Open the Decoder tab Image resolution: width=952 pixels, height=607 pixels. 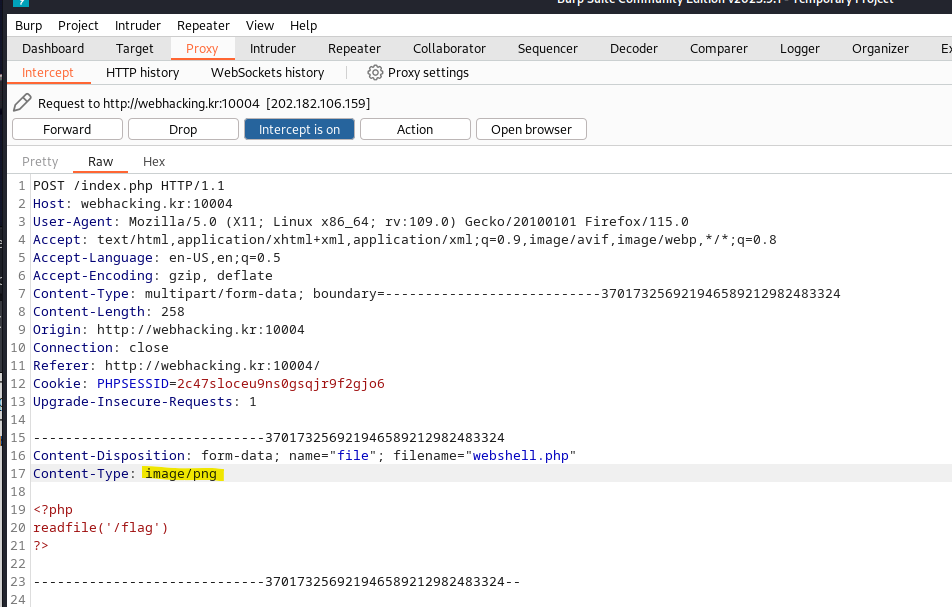click(x=634, y=49)
